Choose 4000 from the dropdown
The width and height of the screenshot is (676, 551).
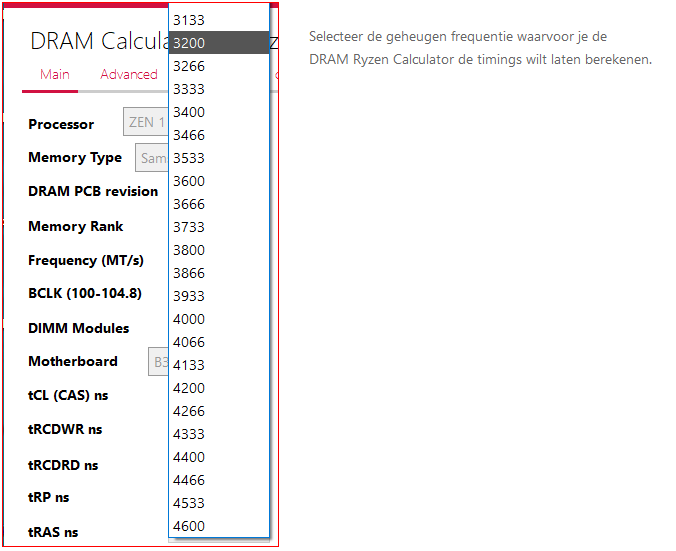(x=219, y=319)
